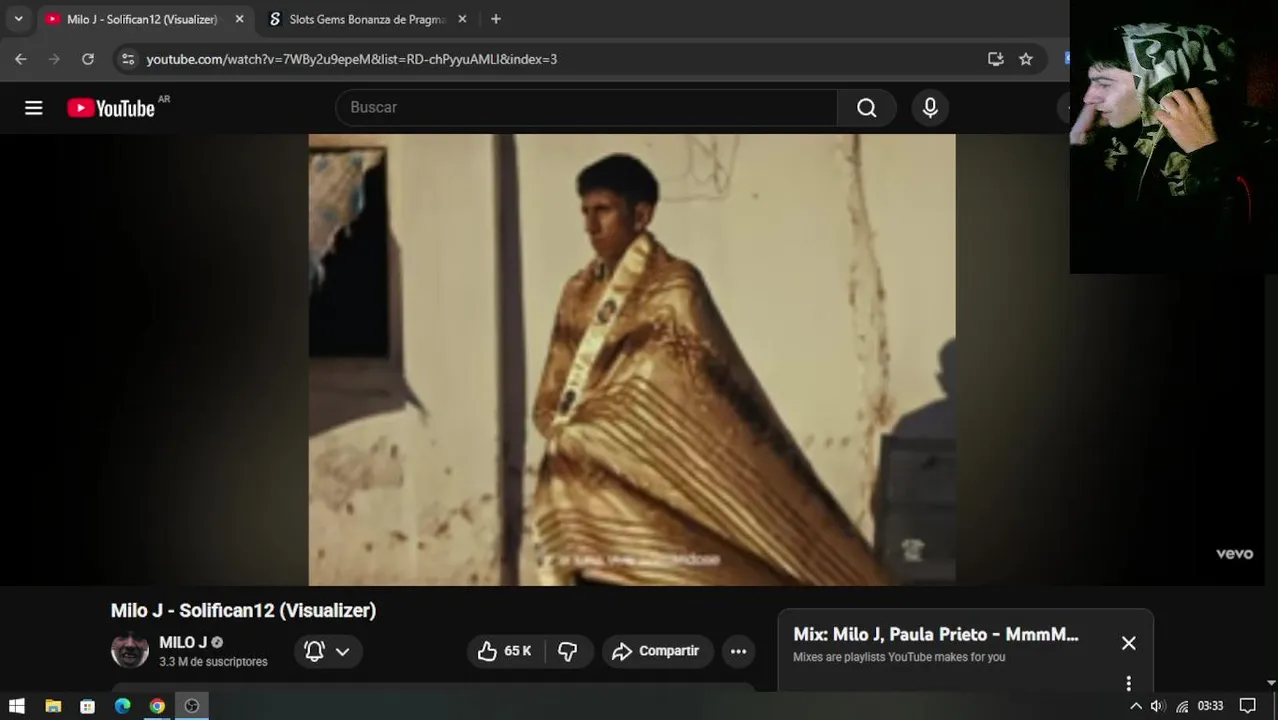
Task: Show hidden system tray icons
Action: 1135,706
